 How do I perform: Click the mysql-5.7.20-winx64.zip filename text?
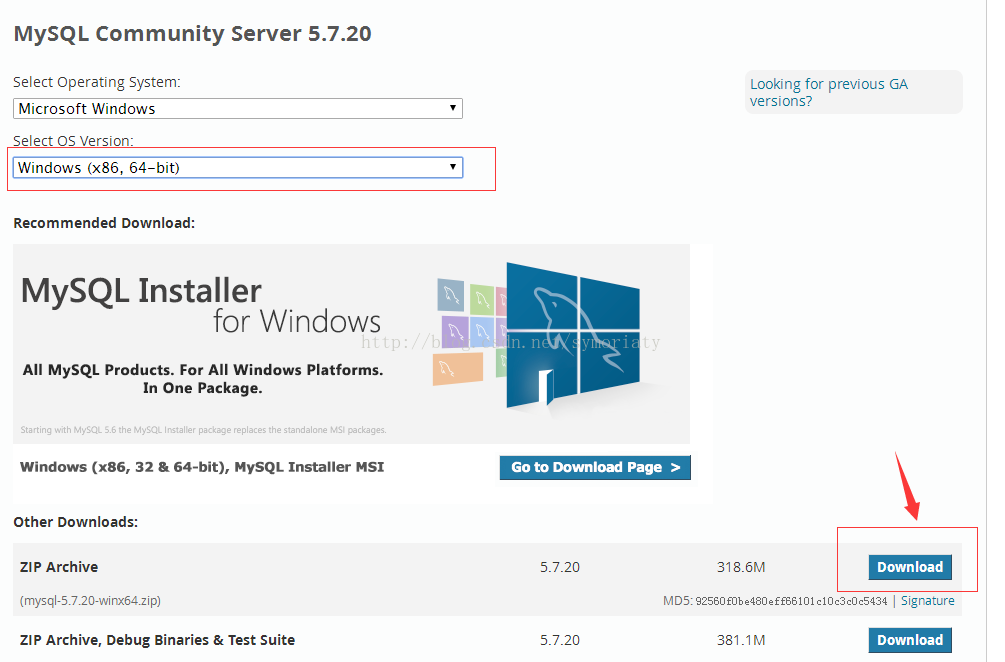coord(90,600)
